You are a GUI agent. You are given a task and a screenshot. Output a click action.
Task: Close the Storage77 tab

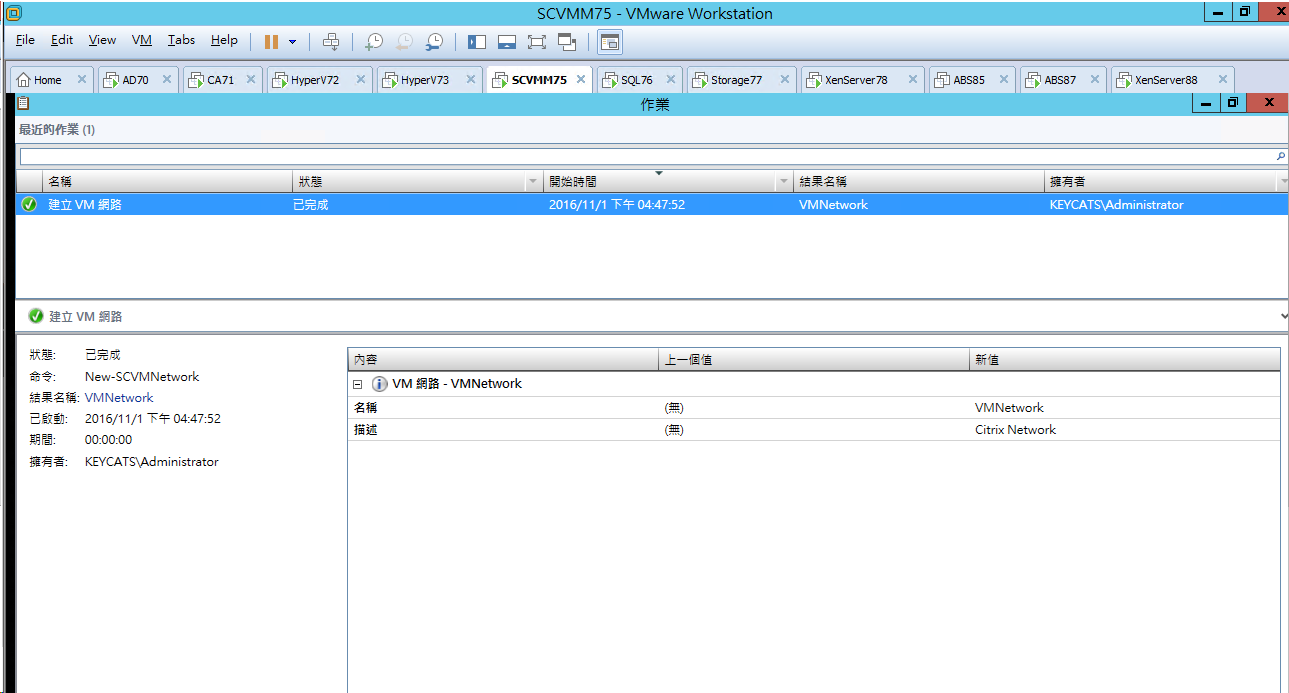[x=785, y=80]
